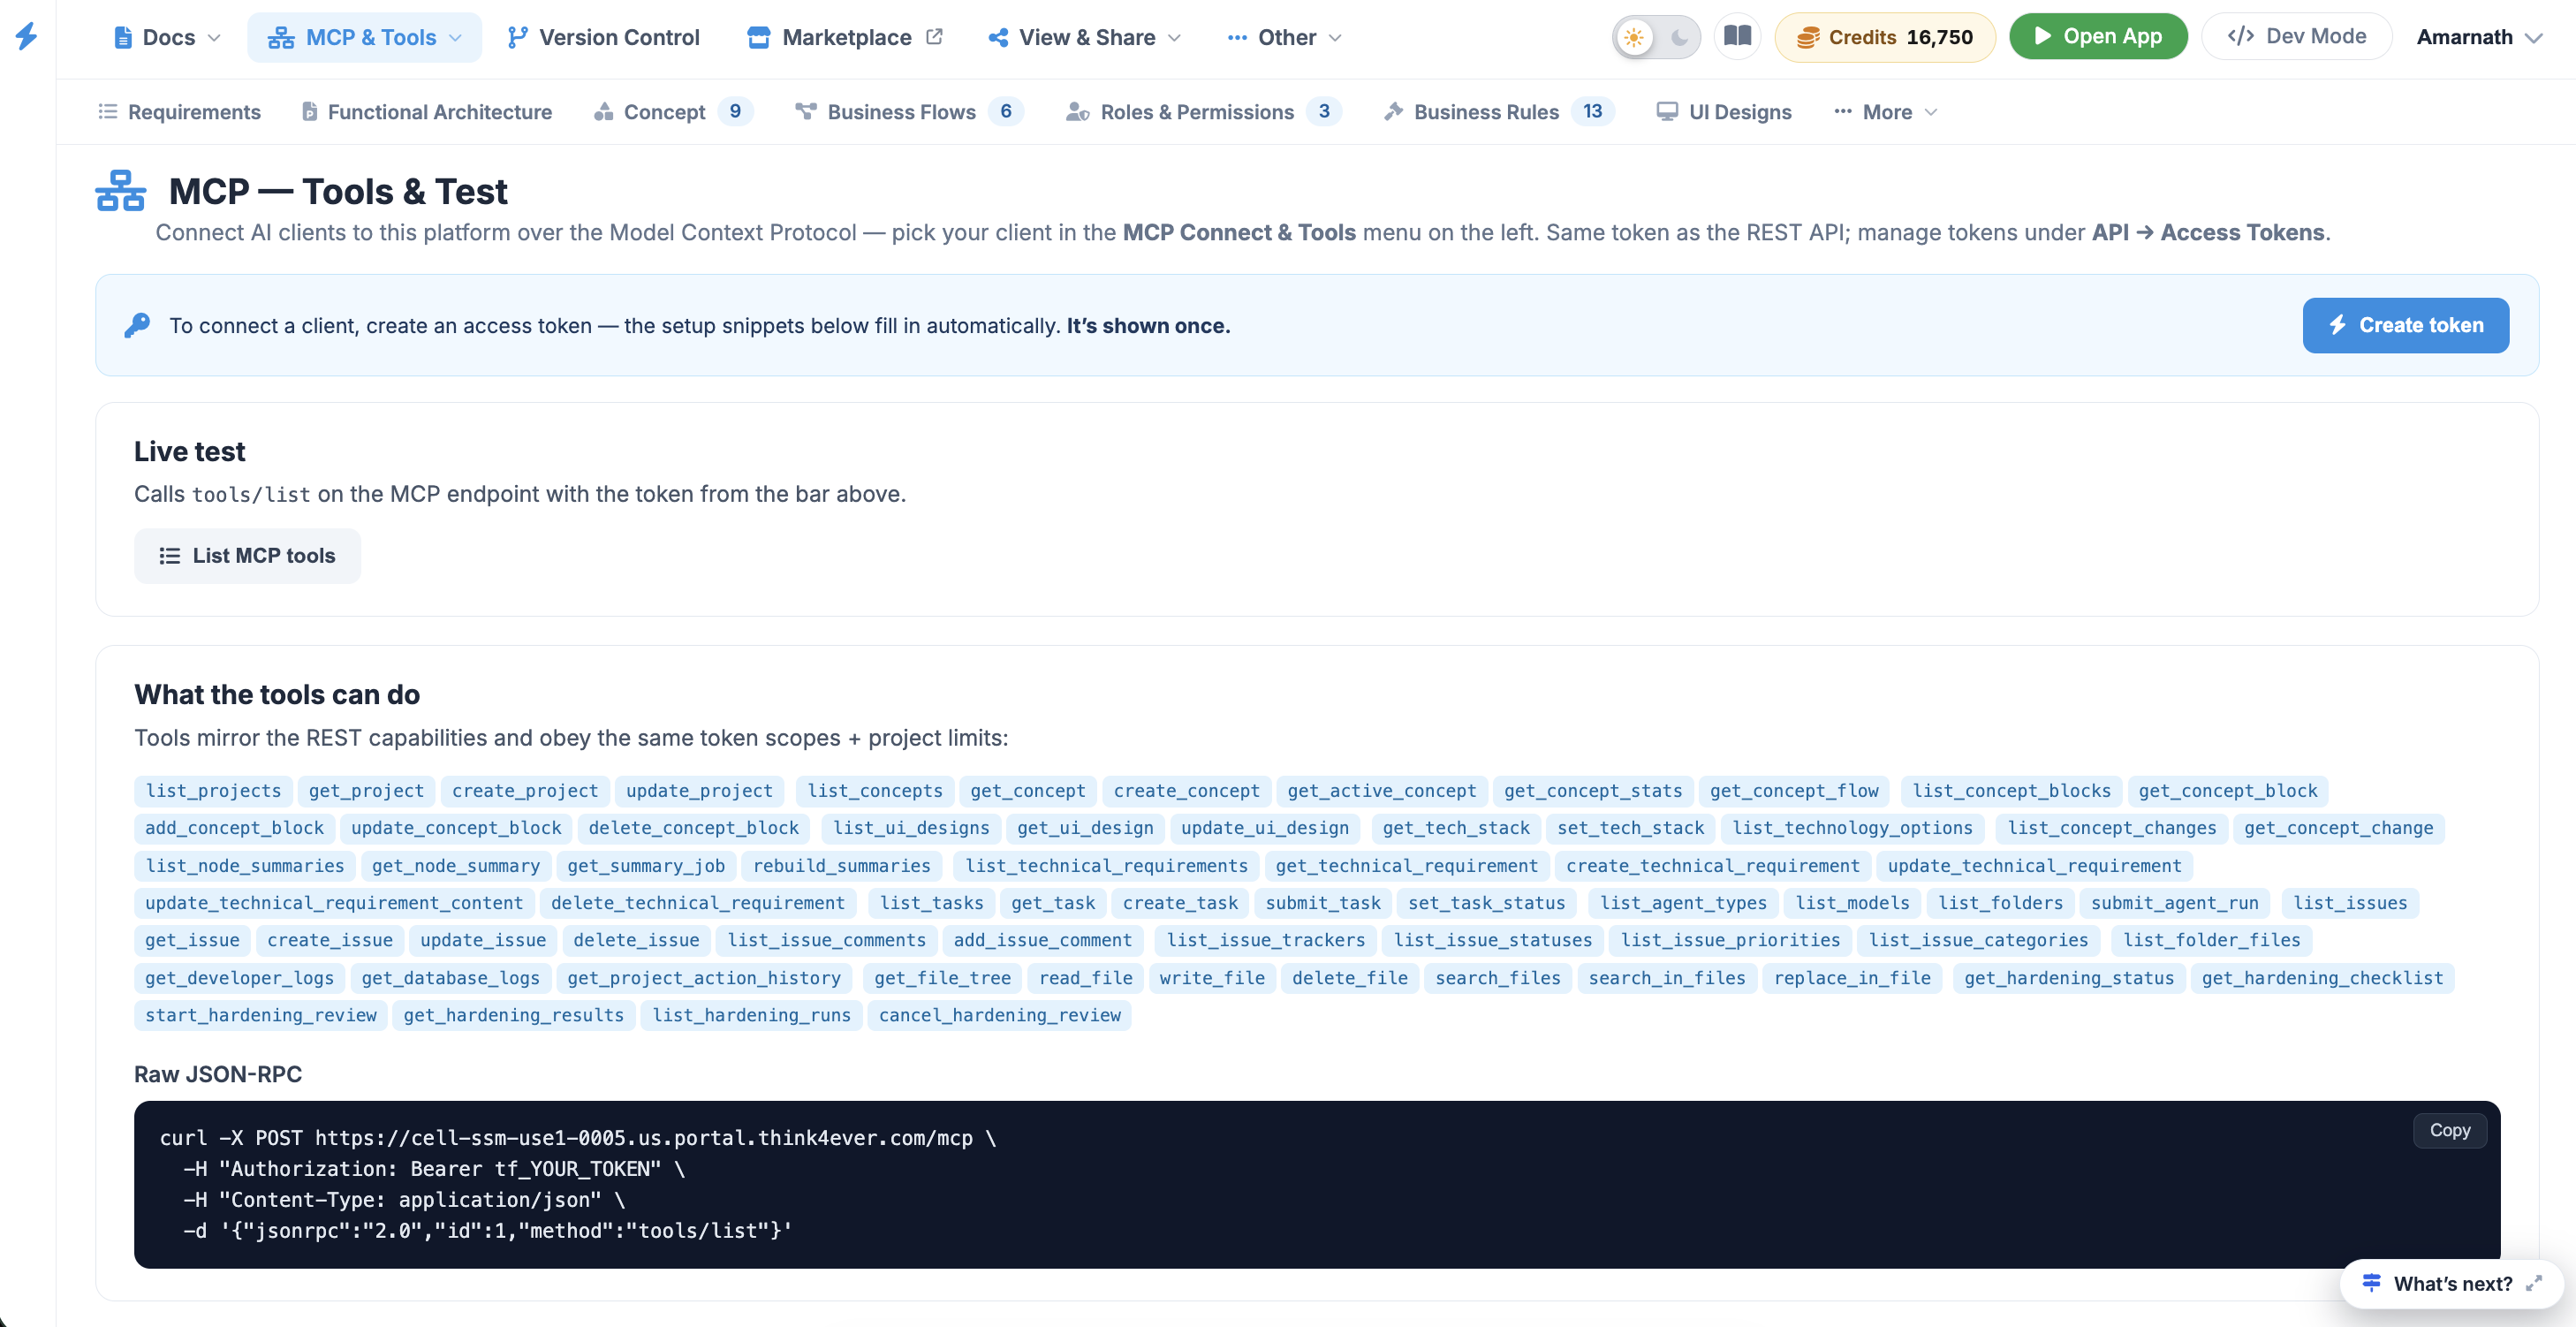Click the Create token button
The image size is (2576, 1327).
(x=2405, y=325)
